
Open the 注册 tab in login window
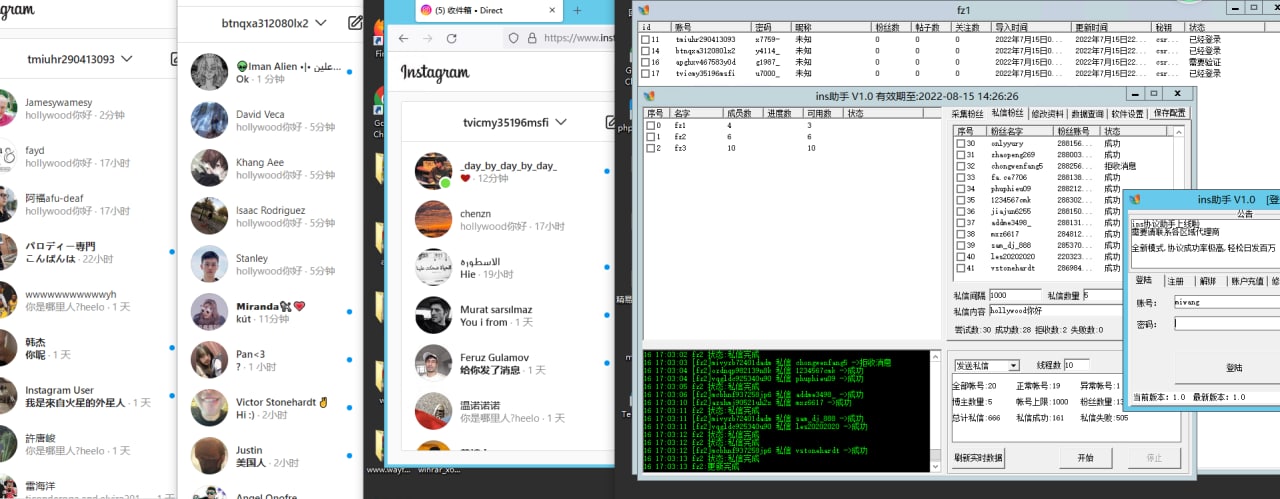pos(1175,282)
